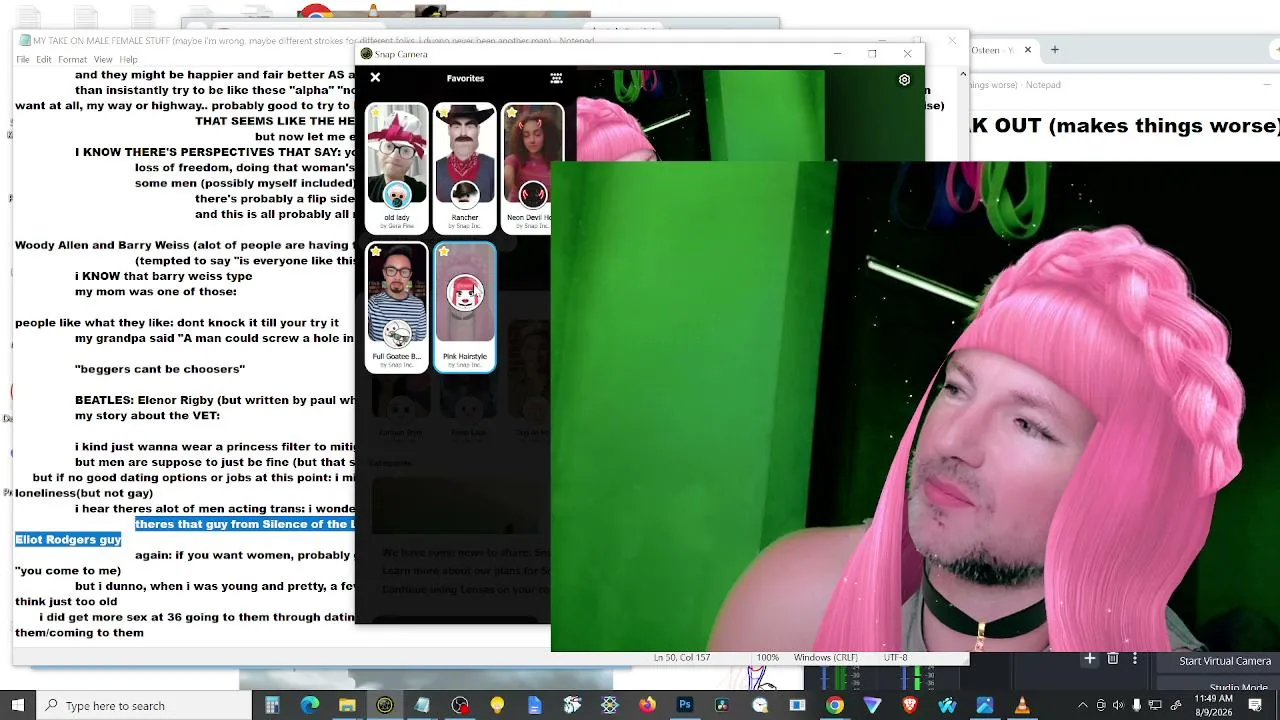Select the Neon Devil lens
This screenshot has width=1280, height=720.
[533, 168]
